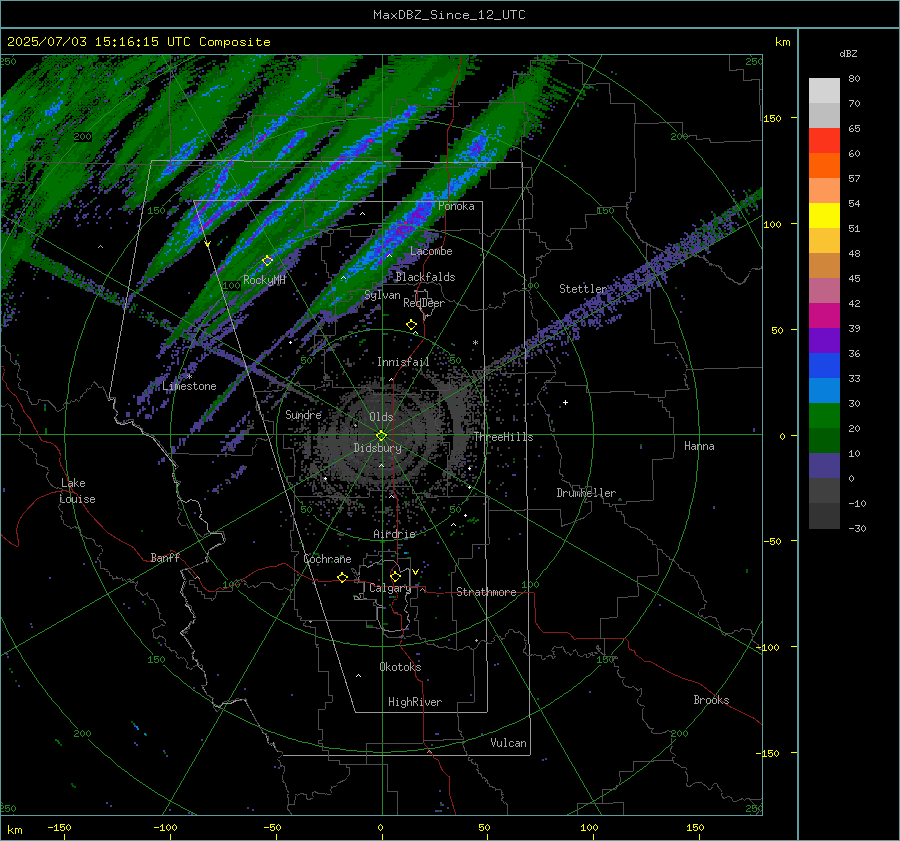Pick the dark orange 57–60 dBZ swatch
Viewport: 900px width, 841px height.
tap(824, 166)
